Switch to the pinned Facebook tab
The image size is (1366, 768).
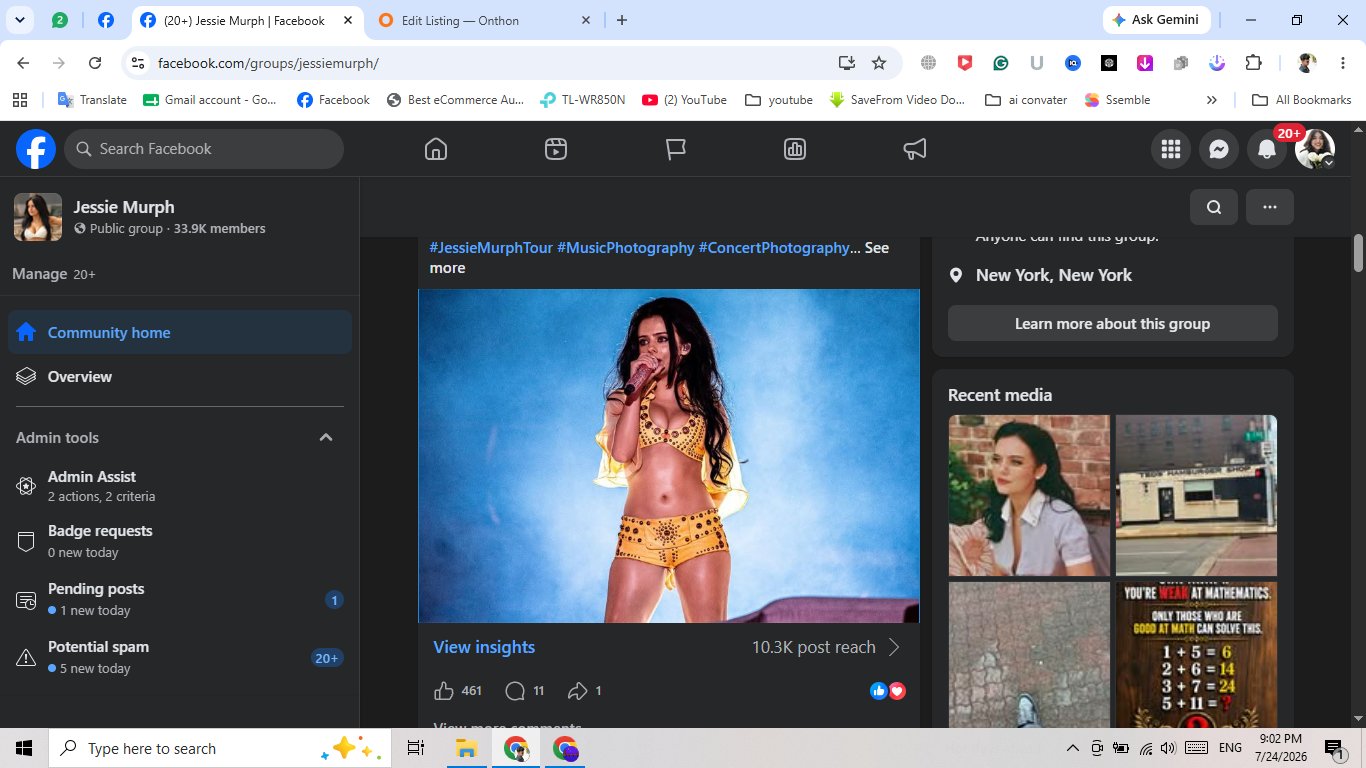[105, 20]
